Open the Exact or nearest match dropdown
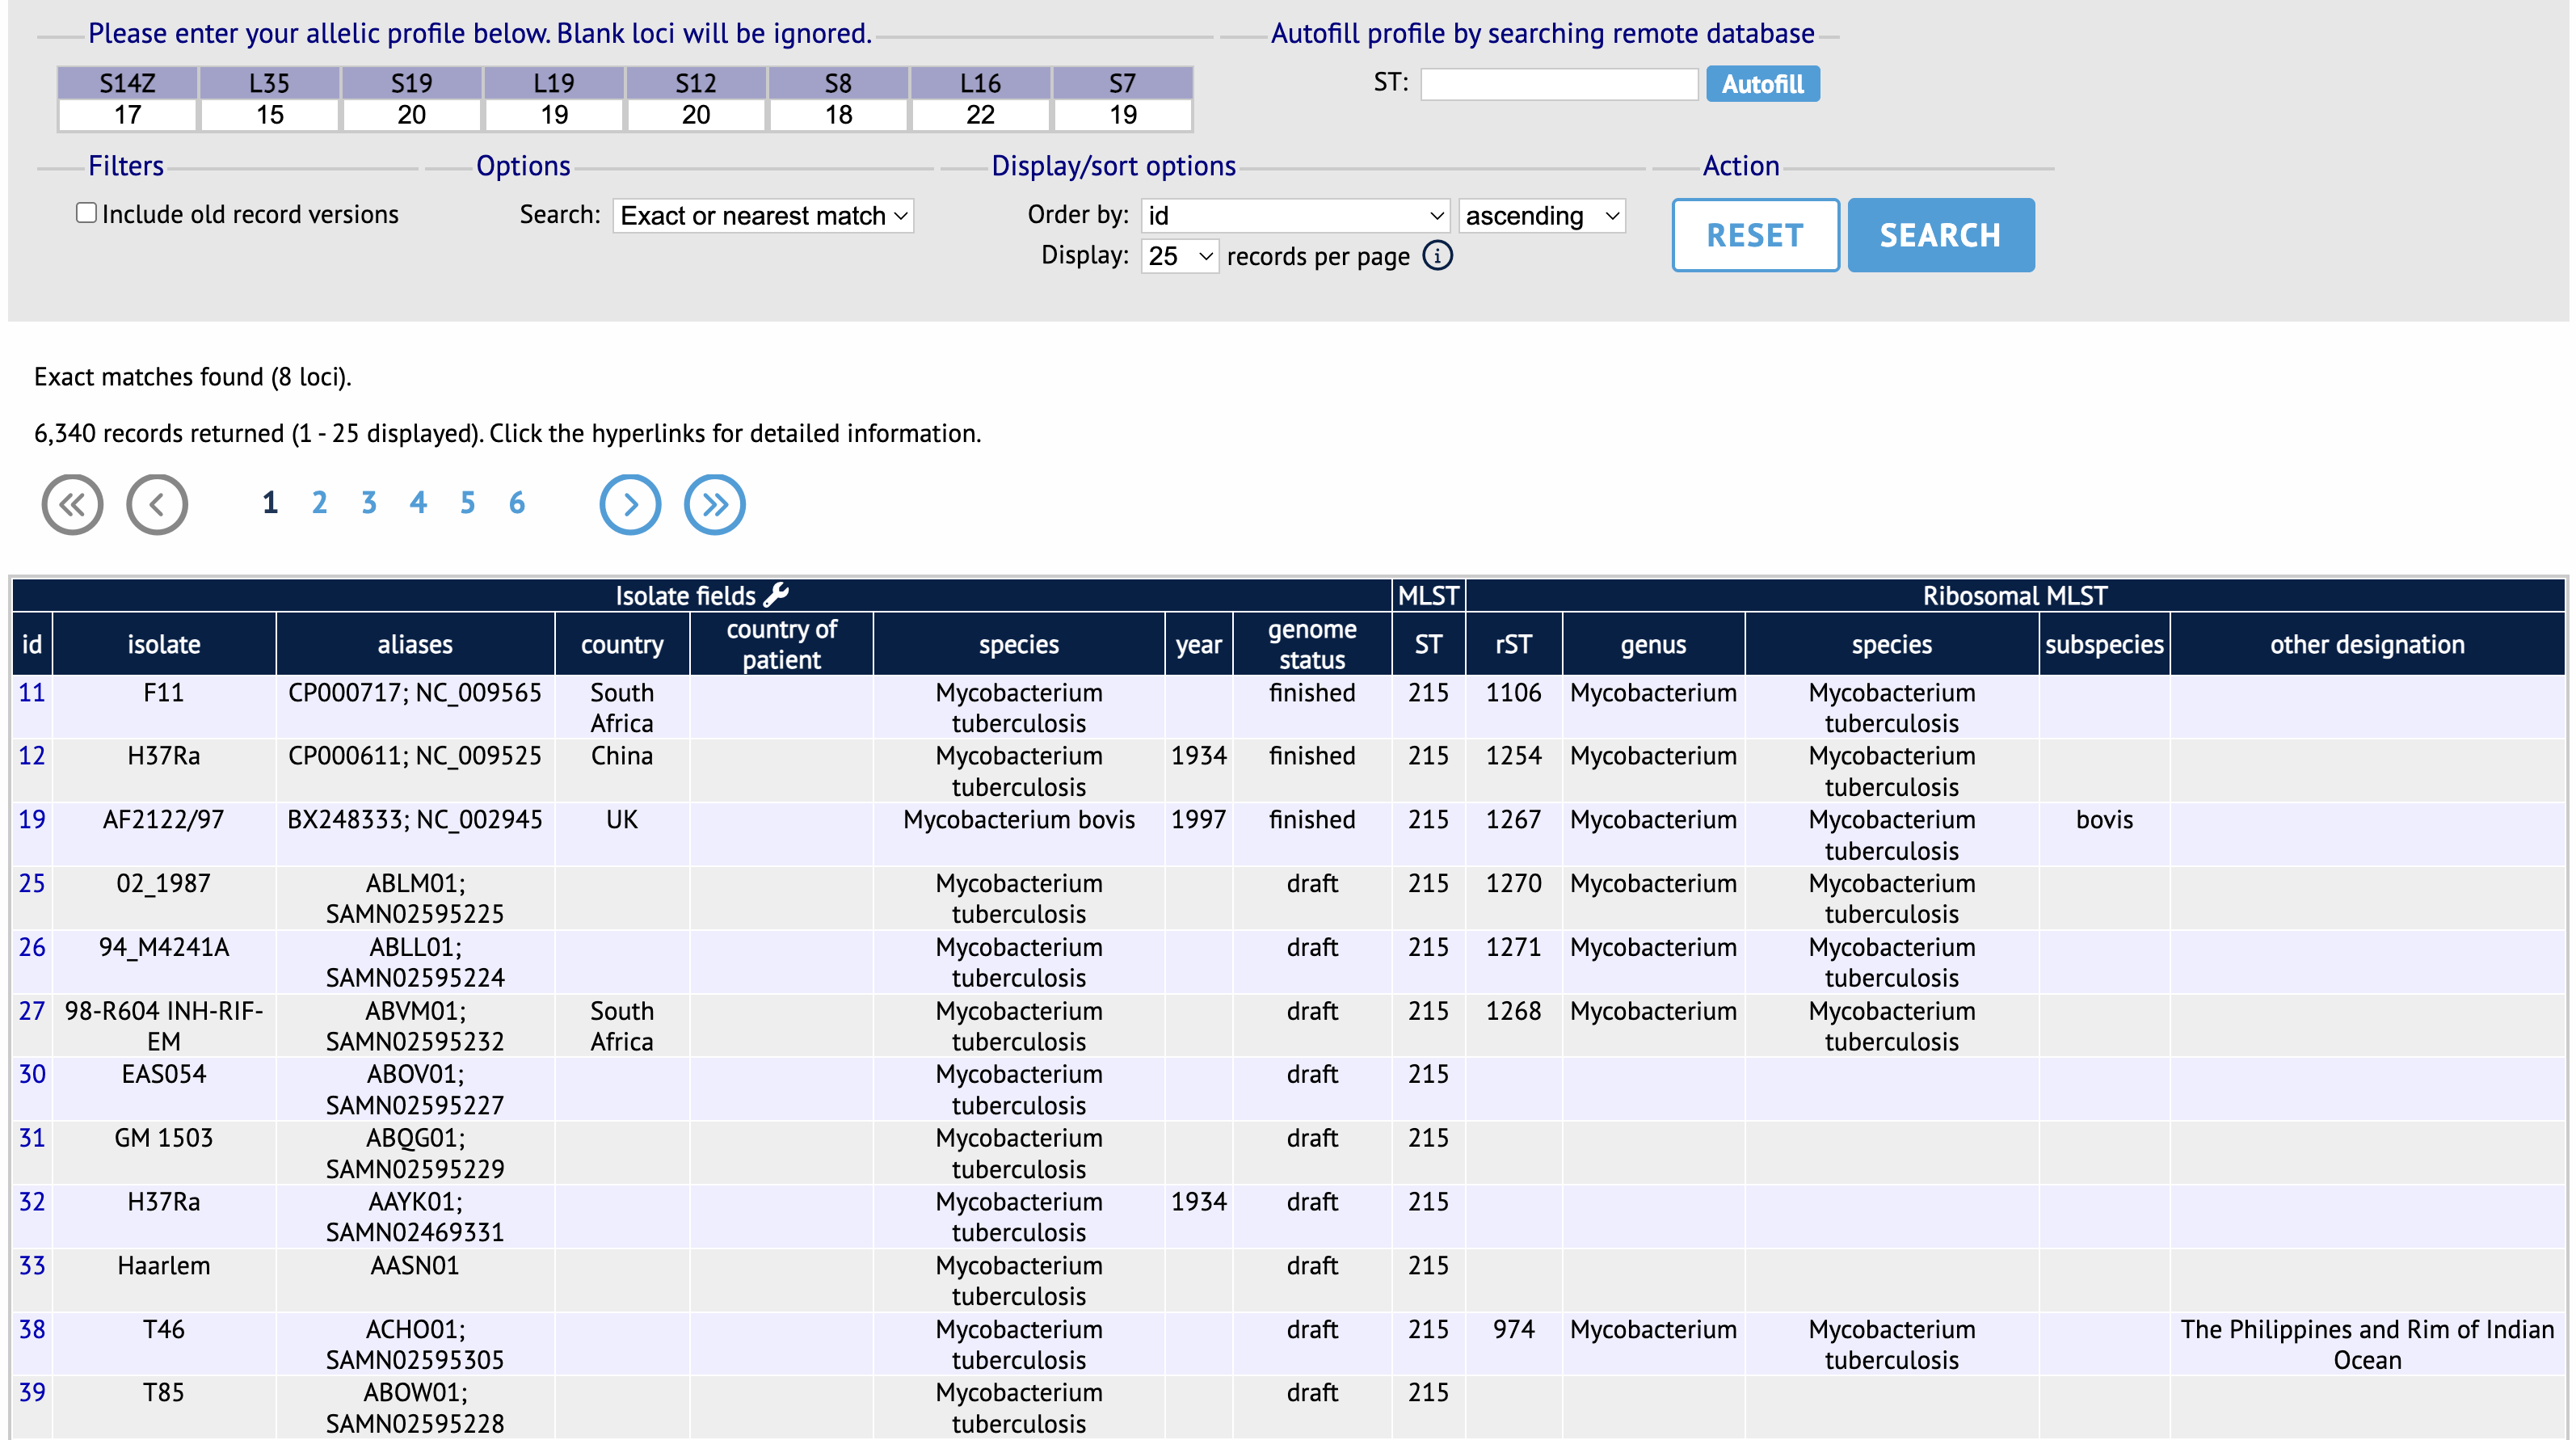Image resolution: width=2576 pixels, height=1440 pixels. pyautogui.click(x=763, y=216)
